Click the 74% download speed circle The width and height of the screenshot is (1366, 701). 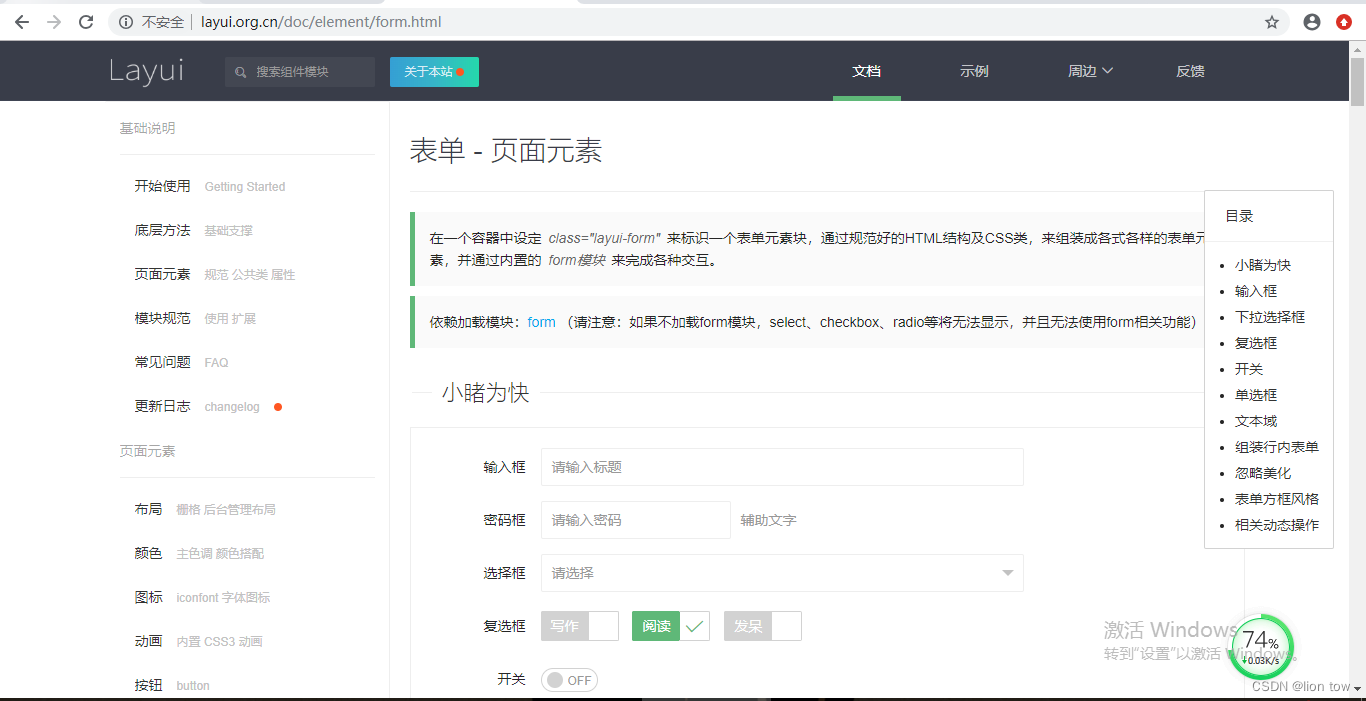point(1261,647)
